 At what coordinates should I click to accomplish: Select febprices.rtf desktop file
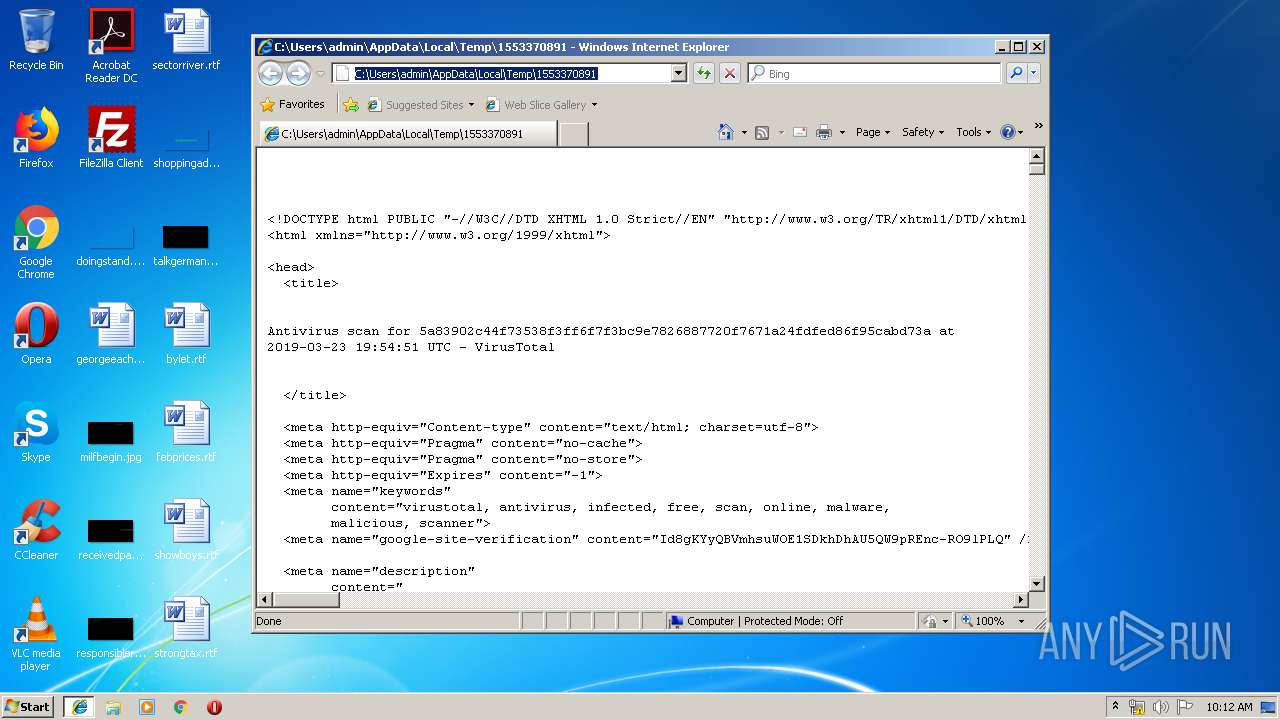[186, 432]
